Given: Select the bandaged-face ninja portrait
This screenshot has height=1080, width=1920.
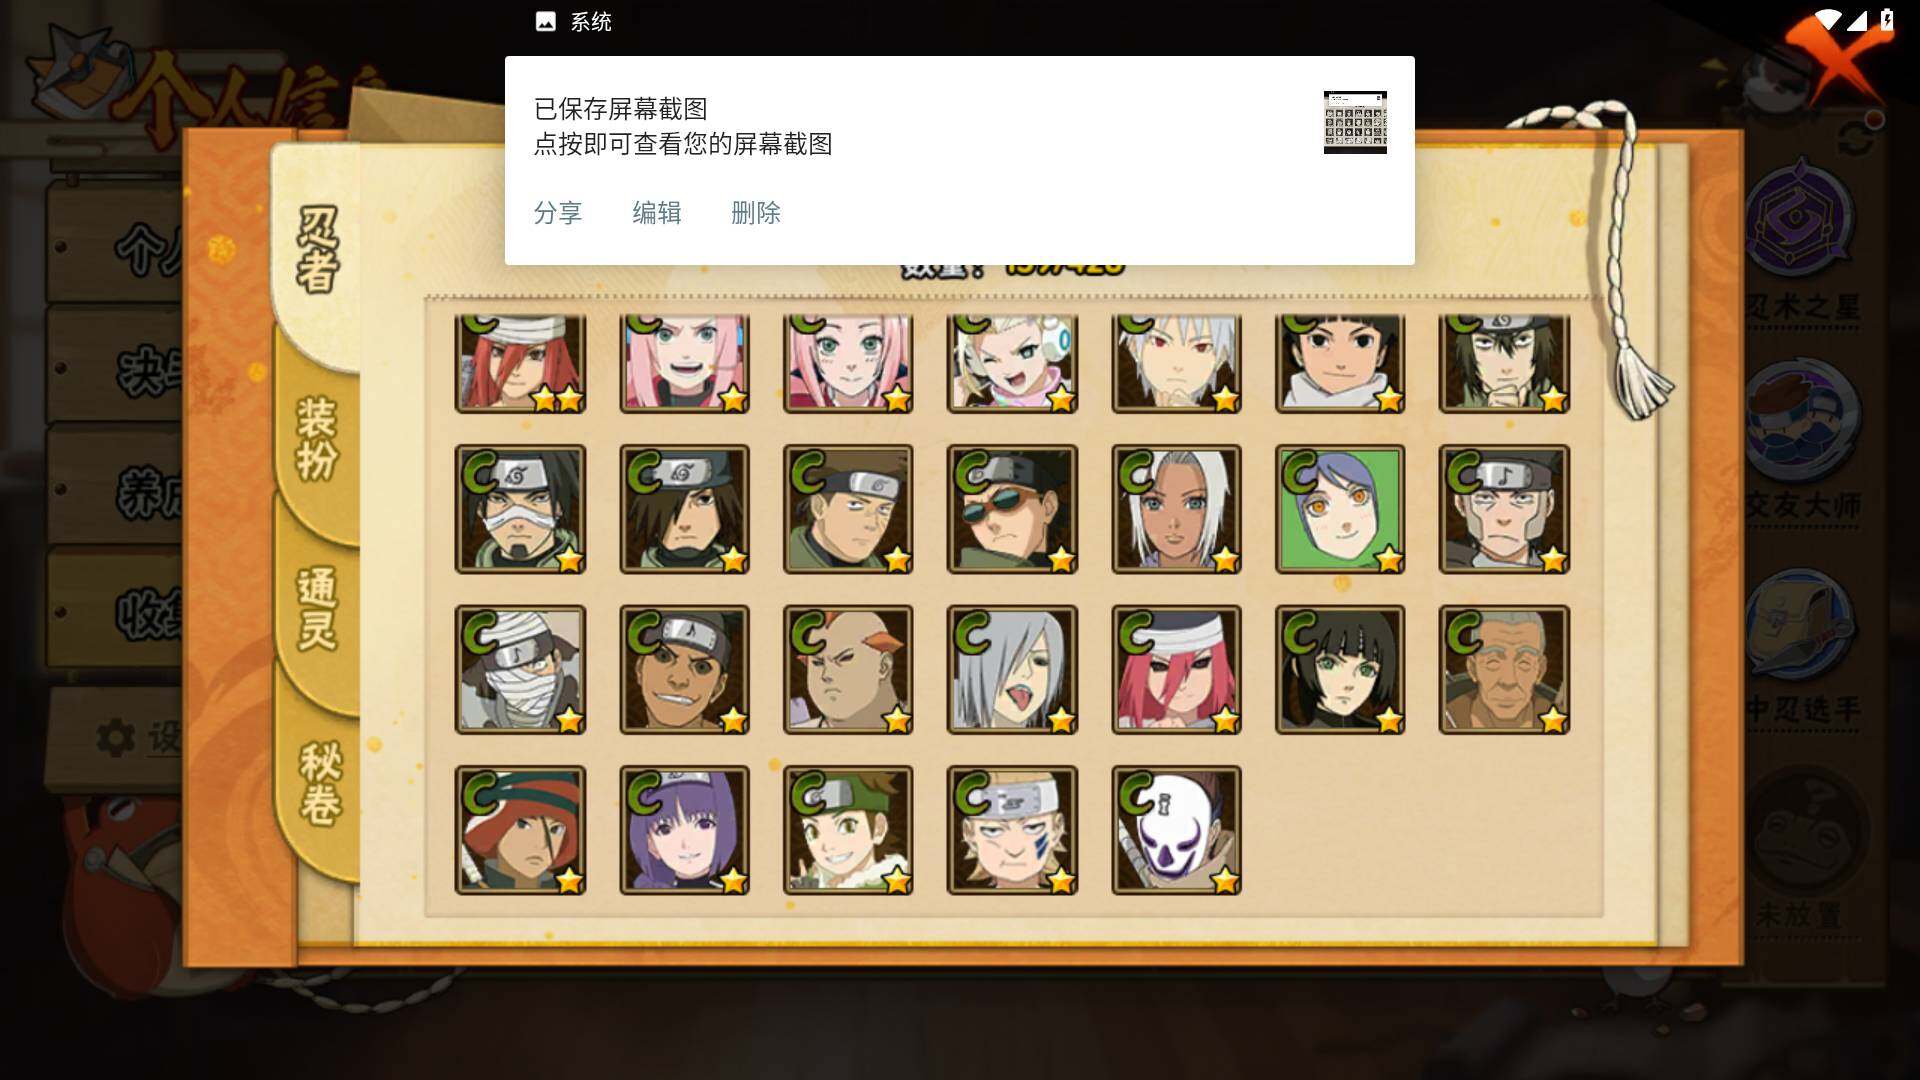Looking at the screenshot, I should (x=520, y=670).
